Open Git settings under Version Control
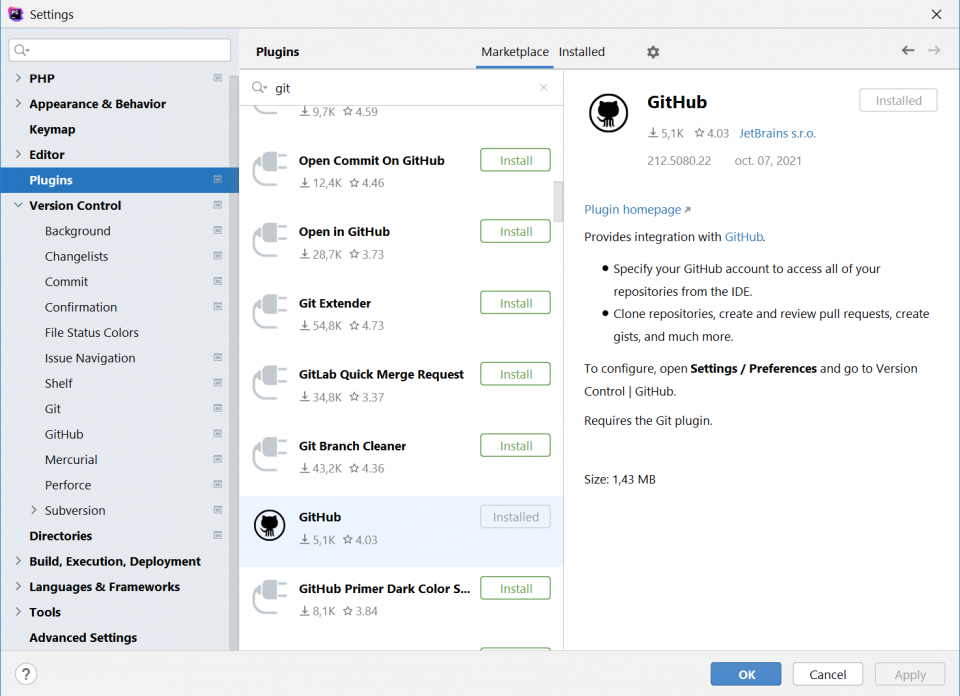This screenshot has height=696, width=960. 53,409
